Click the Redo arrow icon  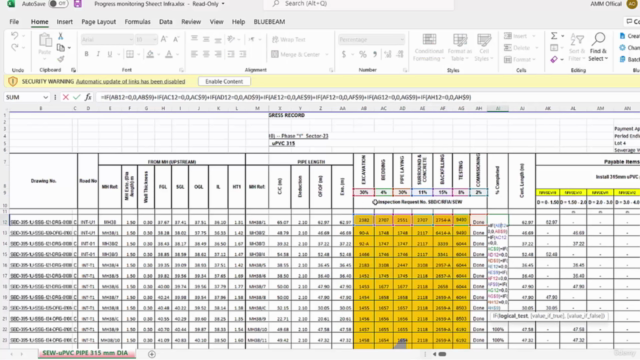pos(15,48)
